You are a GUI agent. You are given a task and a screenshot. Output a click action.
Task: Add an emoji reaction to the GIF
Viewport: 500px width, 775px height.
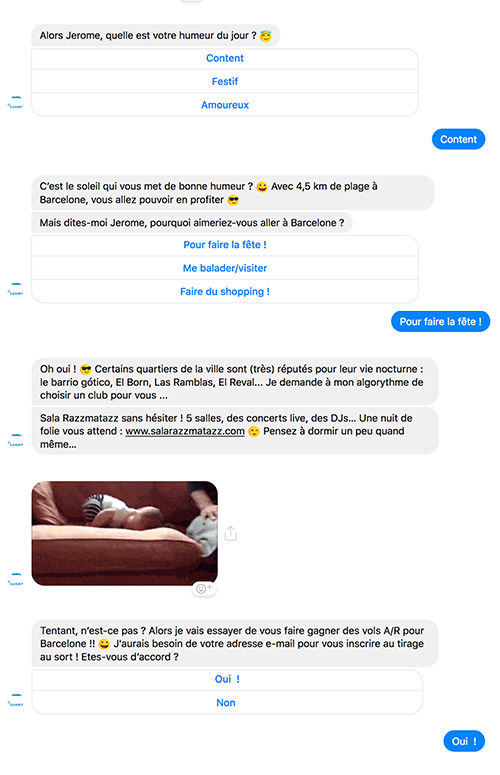204,588
